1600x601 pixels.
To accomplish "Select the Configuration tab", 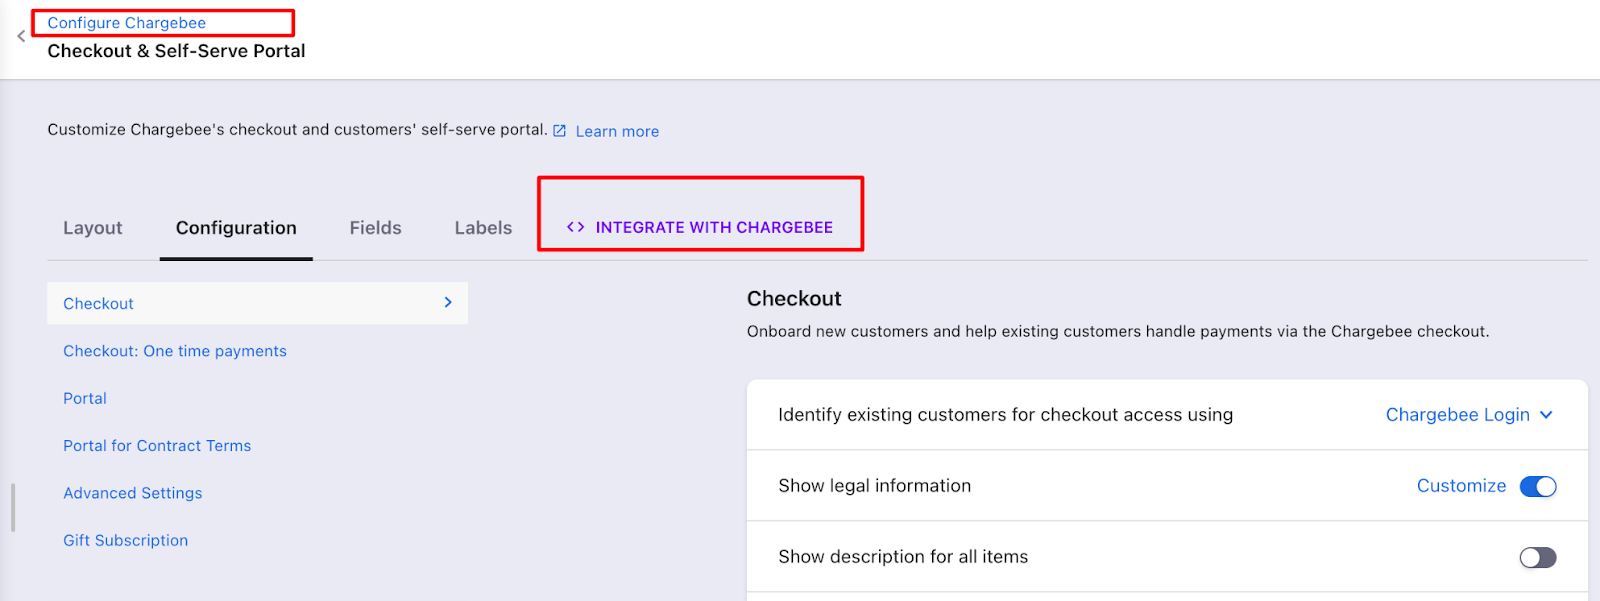I will (x=236, y=228).
